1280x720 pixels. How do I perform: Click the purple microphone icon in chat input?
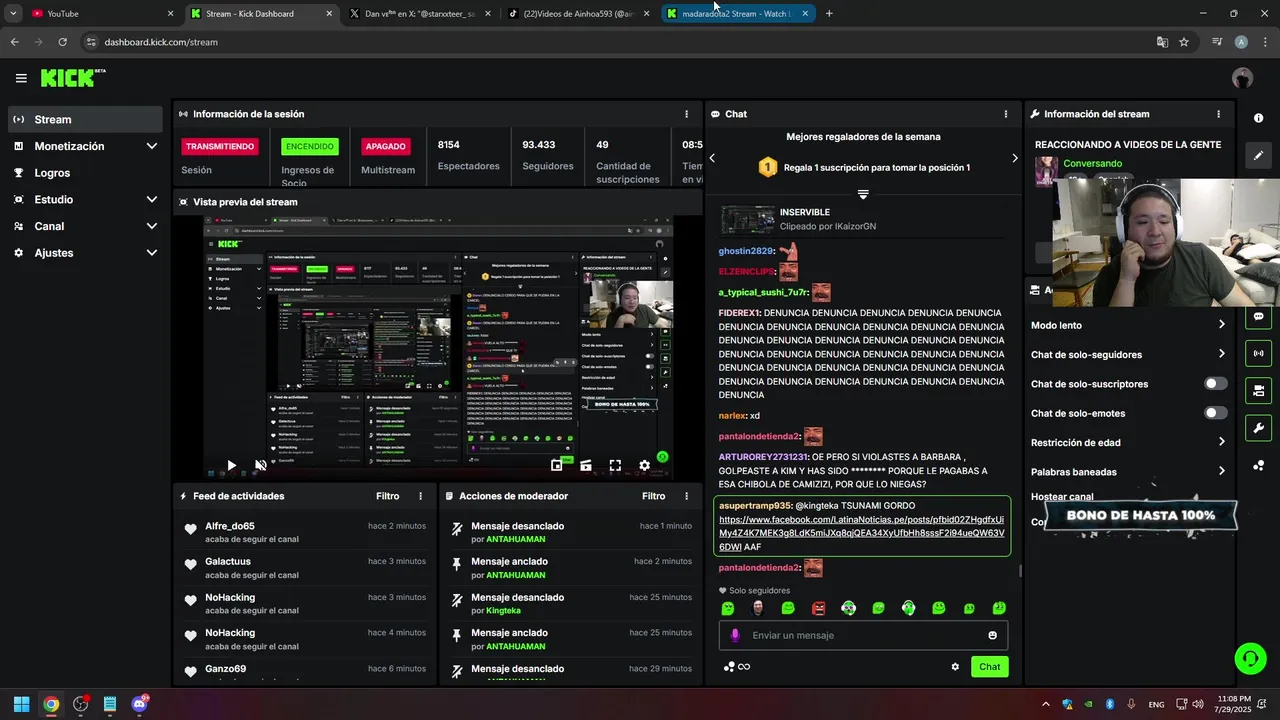tap(735, 635)
